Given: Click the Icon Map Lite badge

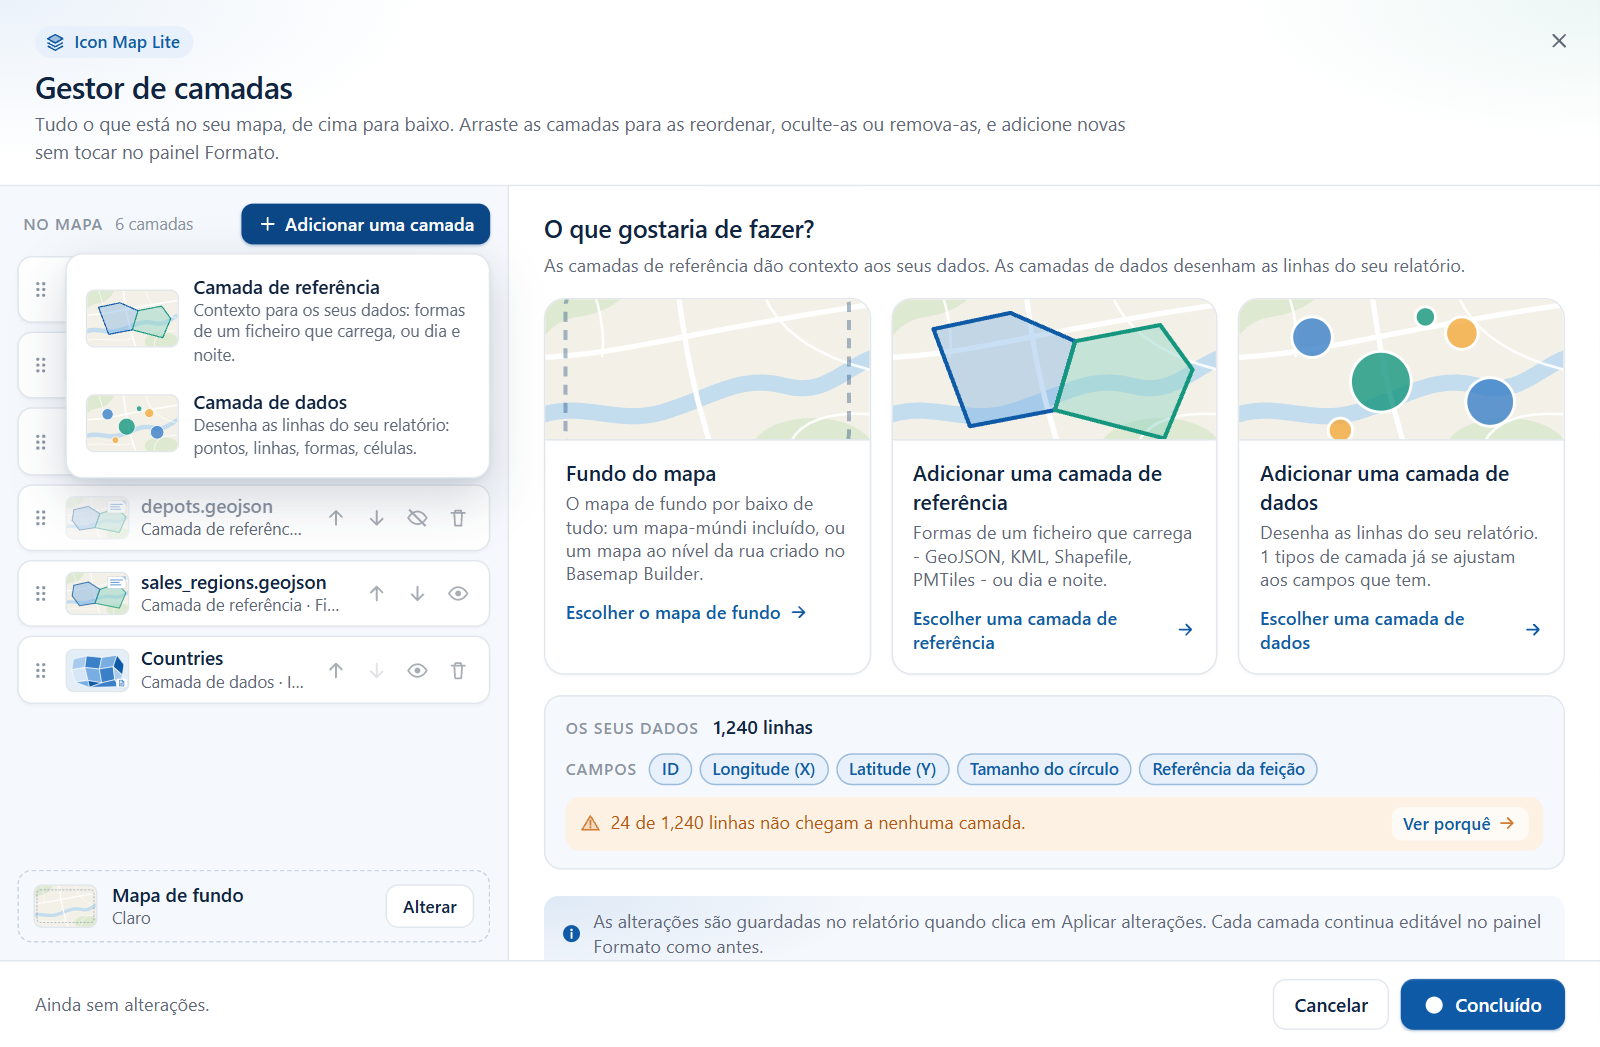Looking at the screenshot, I should (x=114, y=42).
